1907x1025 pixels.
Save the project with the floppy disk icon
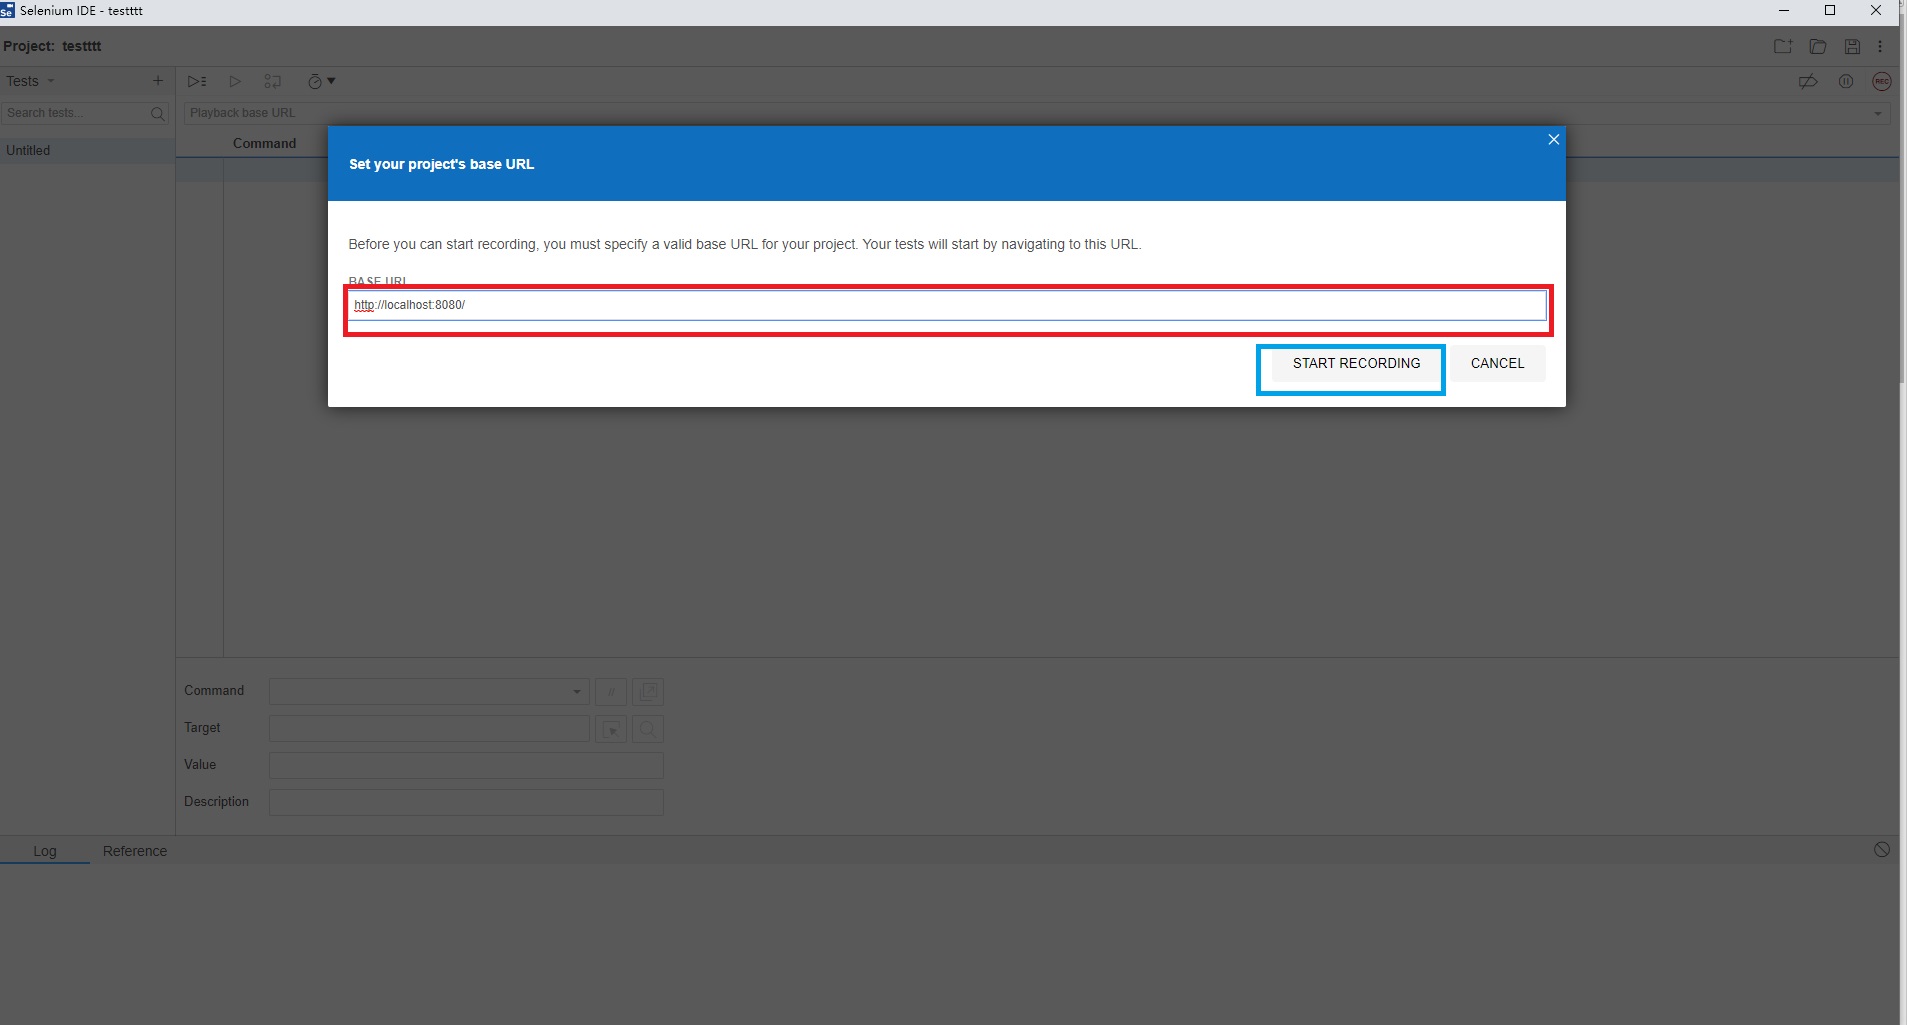pos(1852,47)
